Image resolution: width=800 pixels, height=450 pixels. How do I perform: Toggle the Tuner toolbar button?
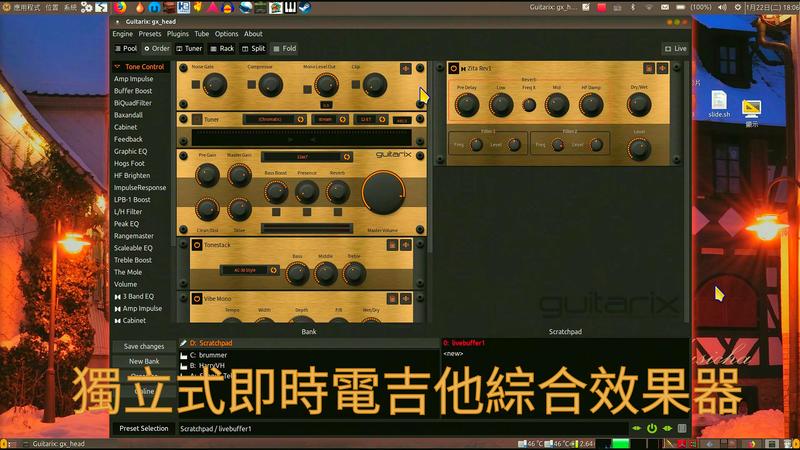pyautogui.click(x=189, y=48)
